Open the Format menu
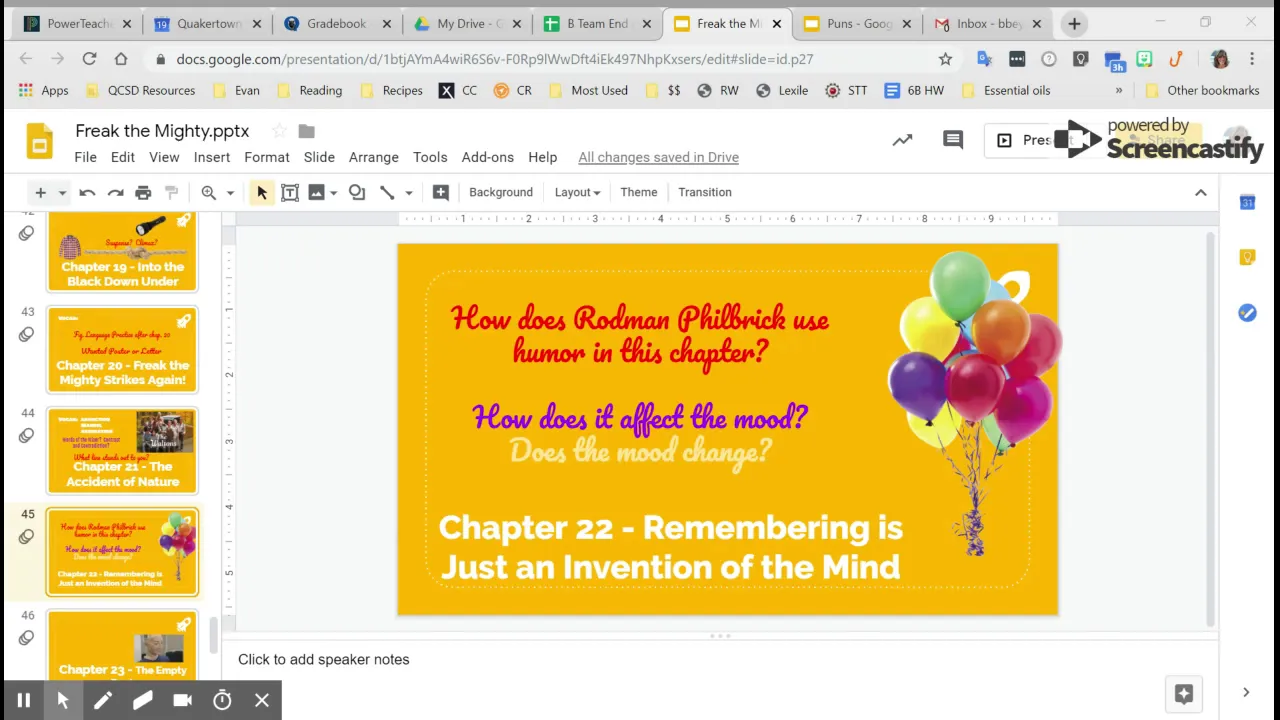This screenshot has height=720, width=1280. pyautogui.click(x=267, y=157)
